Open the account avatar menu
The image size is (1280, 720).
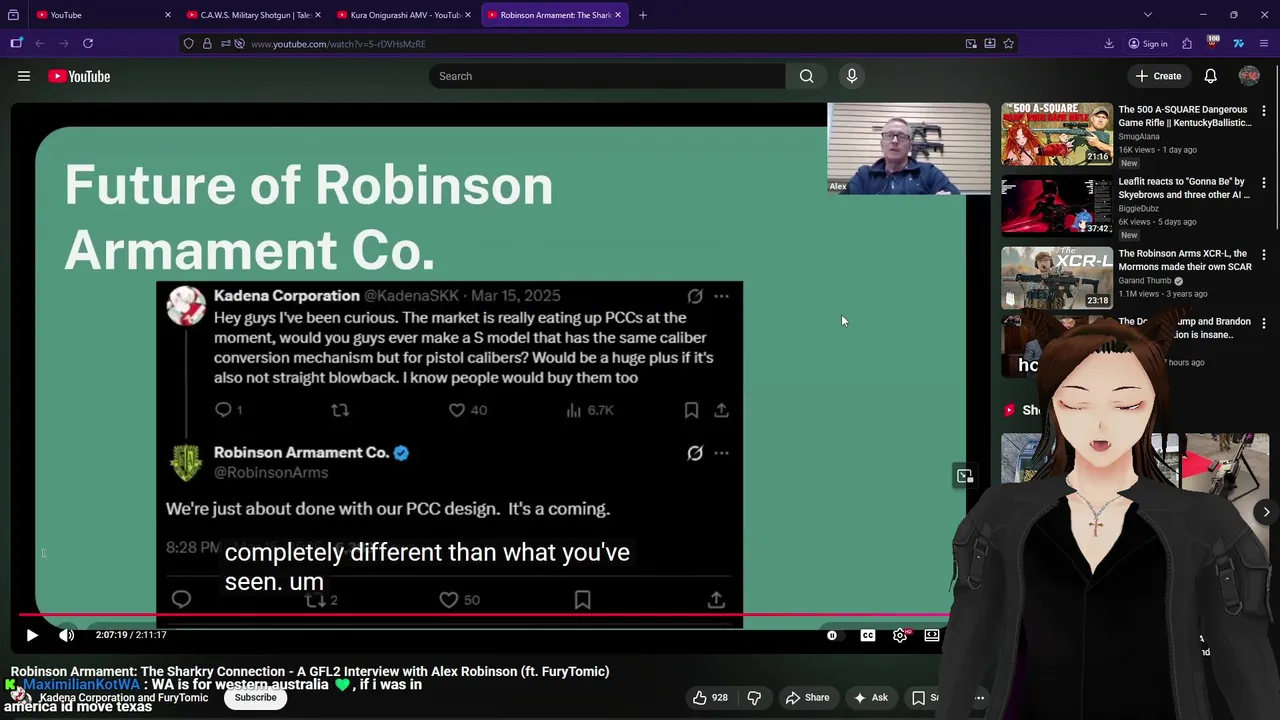pos(1249,76)
